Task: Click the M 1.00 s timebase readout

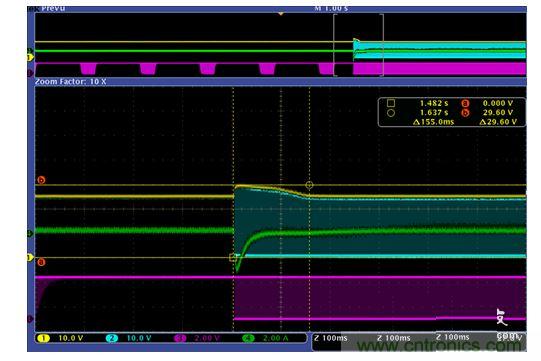Action: [x=331, y=8]
